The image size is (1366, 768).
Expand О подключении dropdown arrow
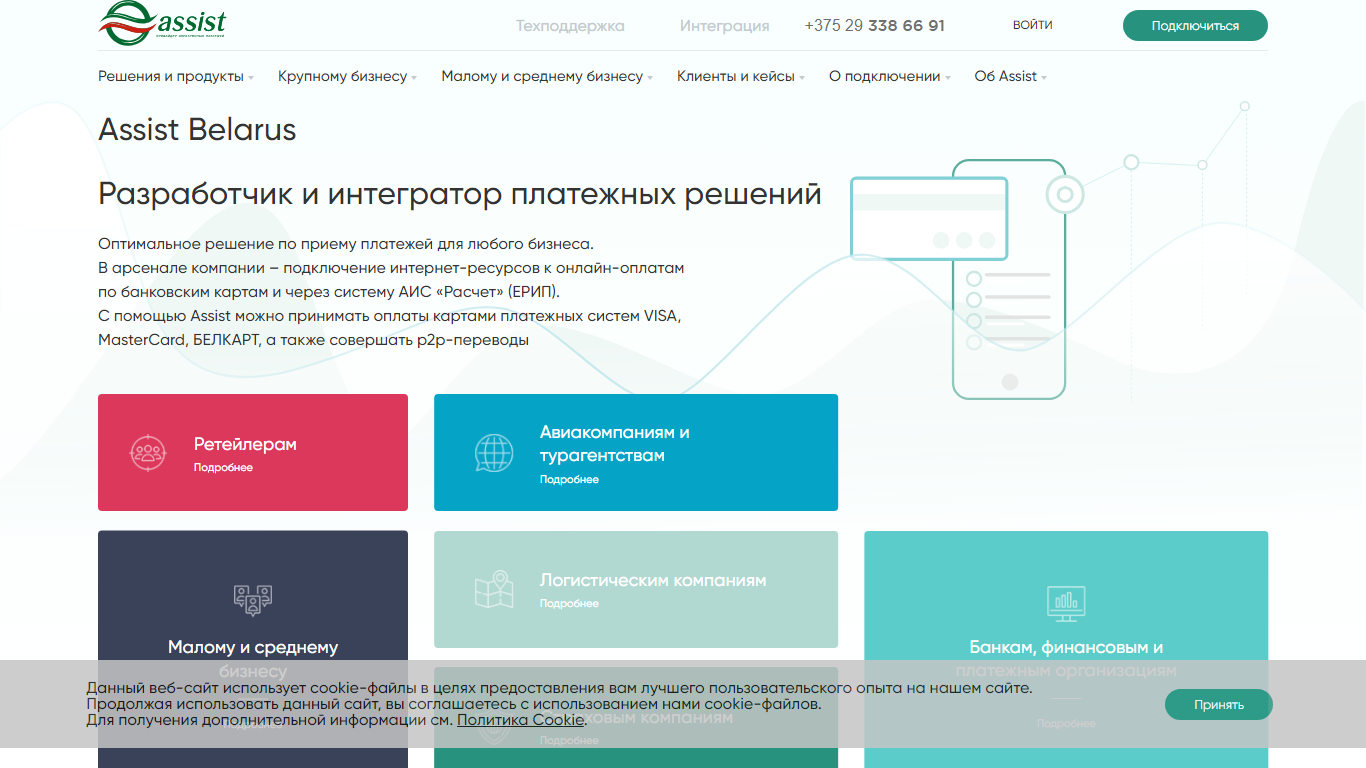click(948, 78)
